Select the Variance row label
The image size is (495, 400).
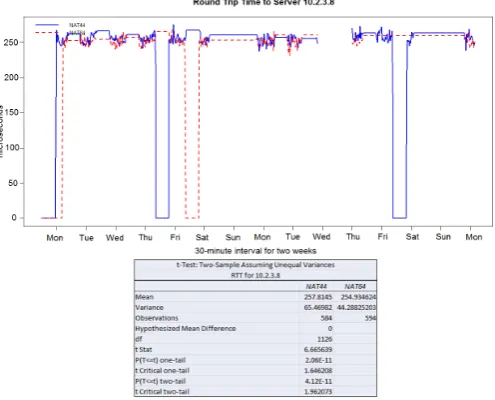(x=149, y=307)
